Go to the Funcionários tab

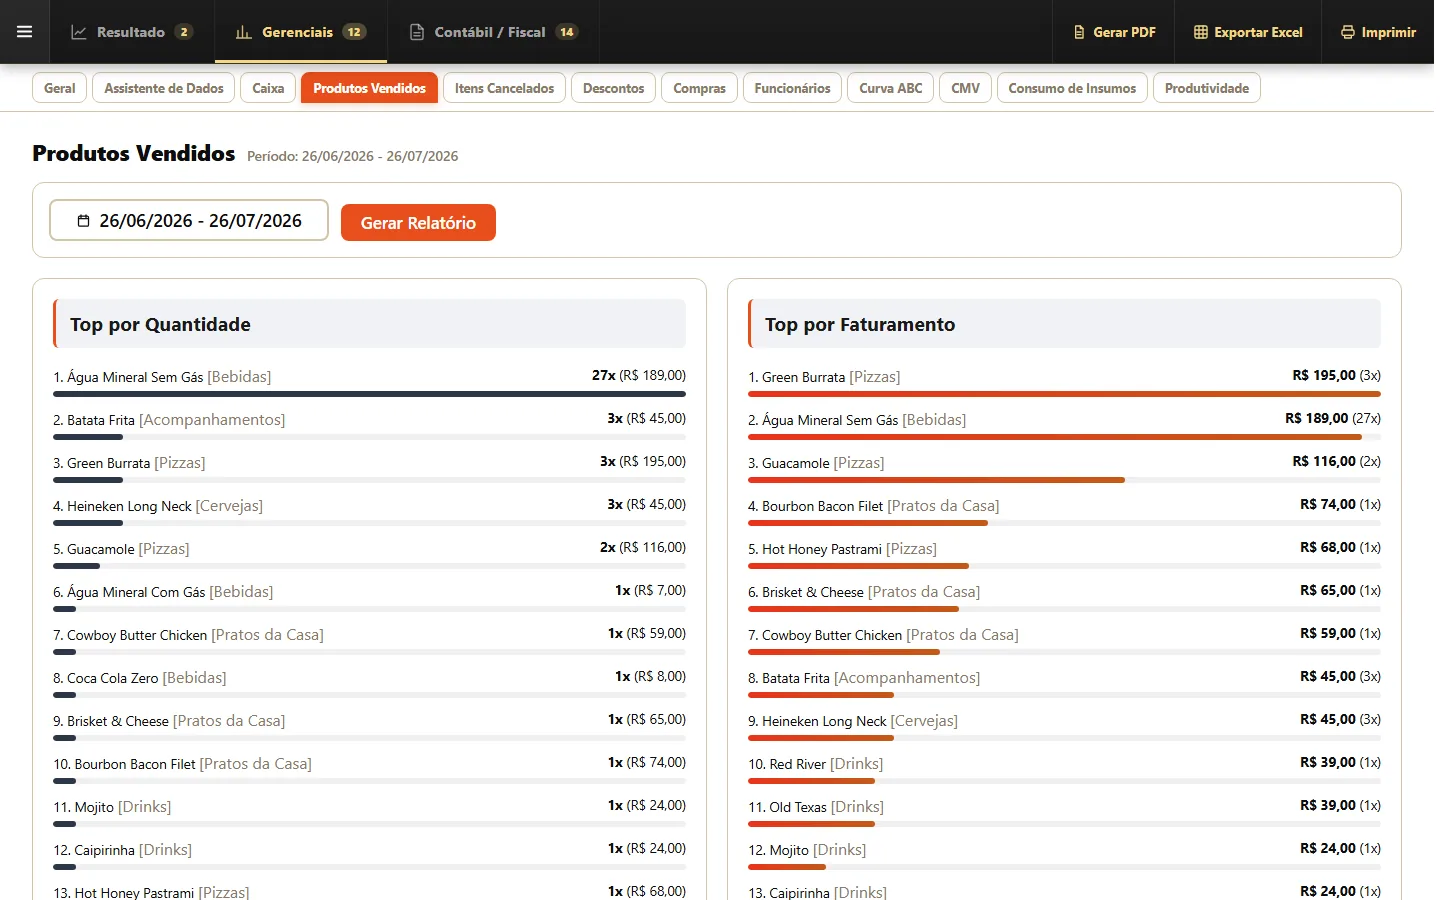(x=792, y=88)
